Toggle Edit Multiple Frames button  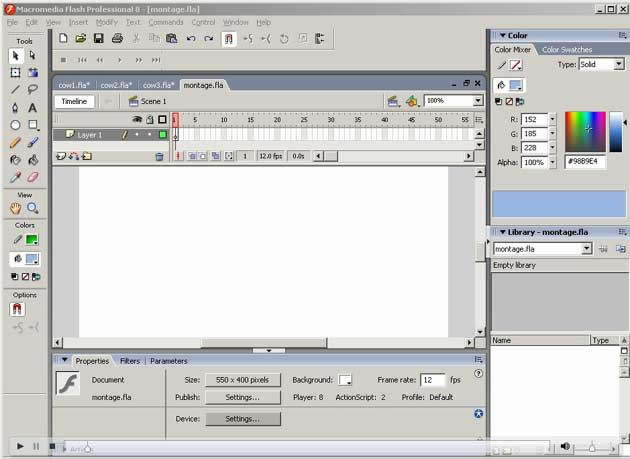click(x=216, y=156)
